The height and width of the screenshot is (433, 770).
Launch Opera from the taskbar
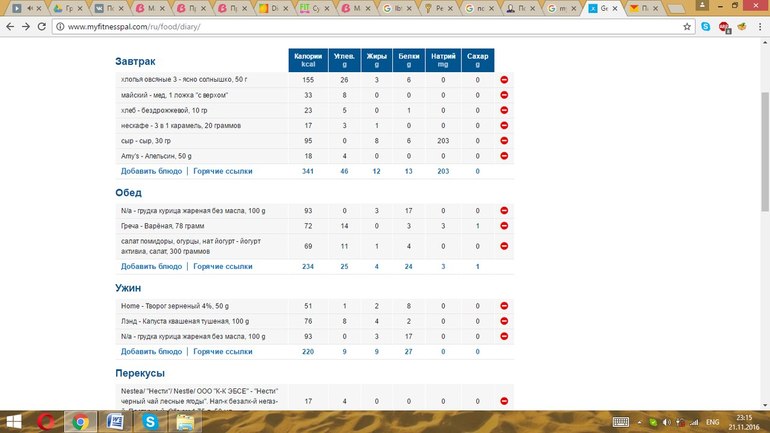click(x=46, y=422)
